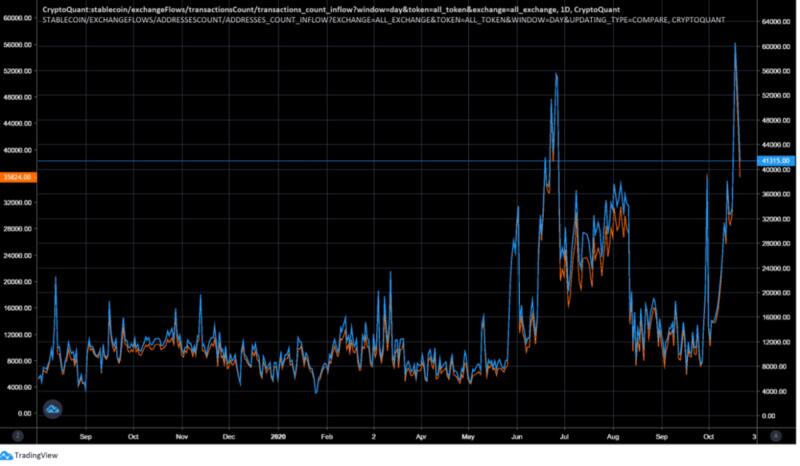Click the 64000.00 value on the price scale
Image resolution: width=800 pixels, height=466 pixels.
tap(776, 21)
